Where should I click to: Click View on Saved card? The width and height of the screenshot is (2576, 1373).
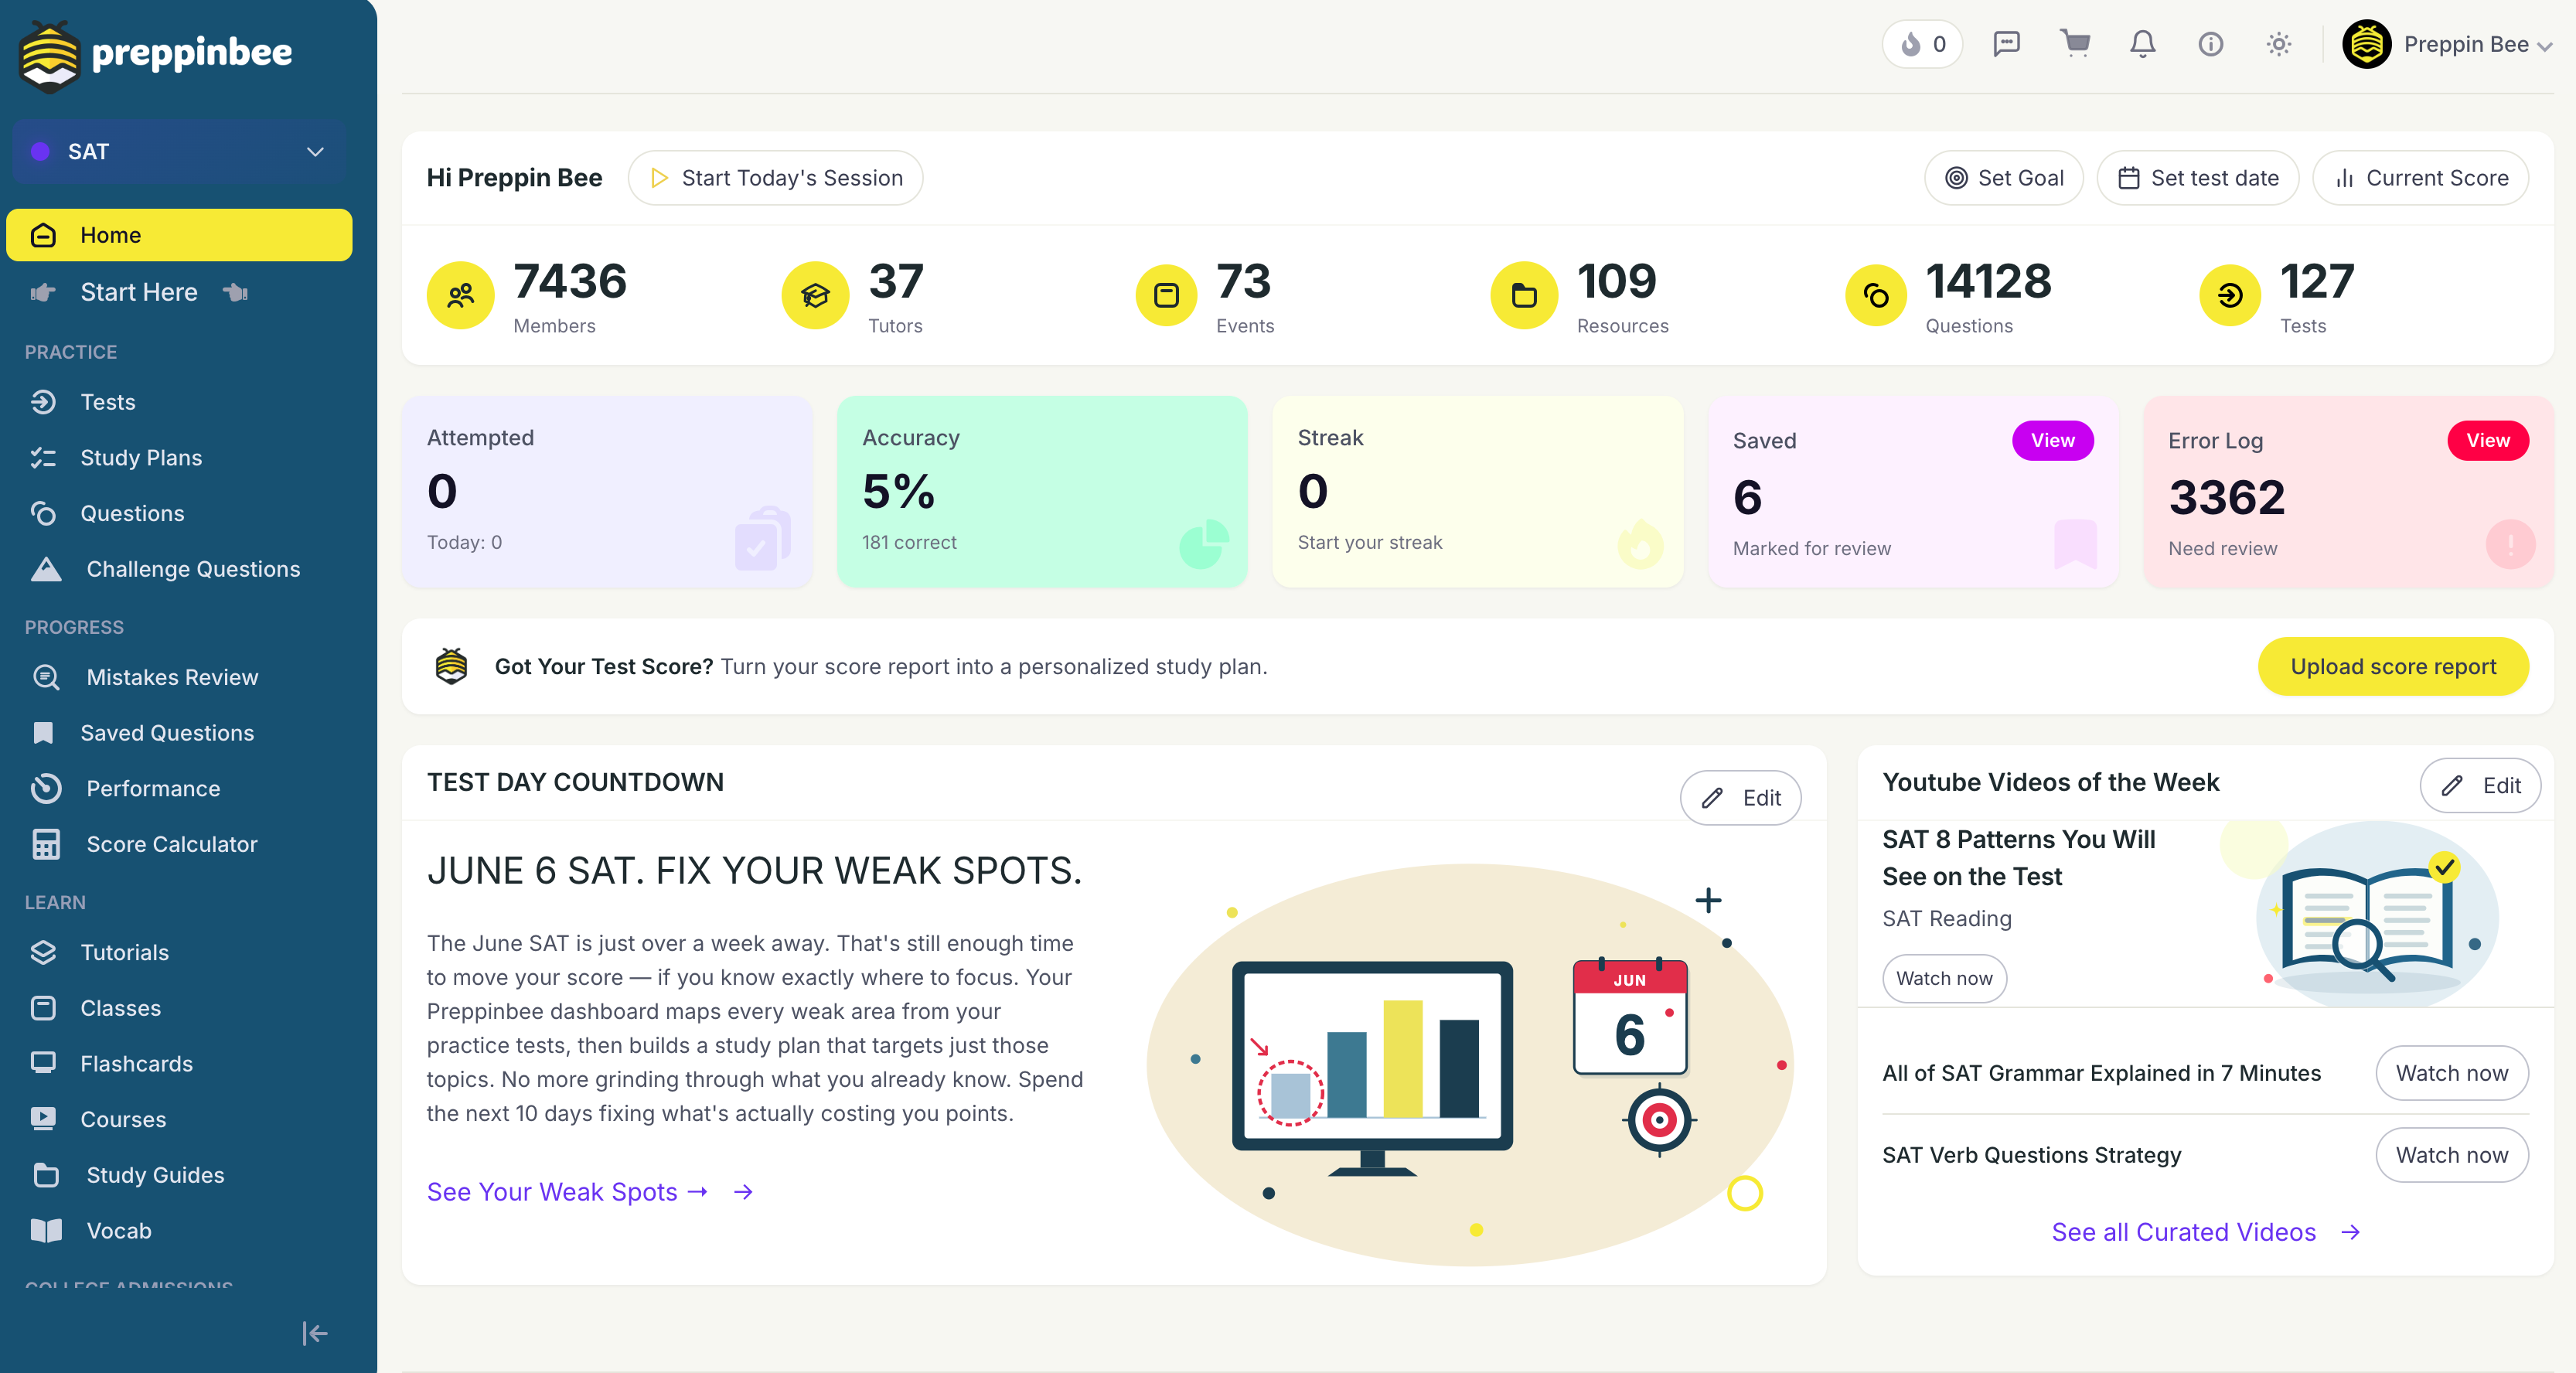(2052, 441)
